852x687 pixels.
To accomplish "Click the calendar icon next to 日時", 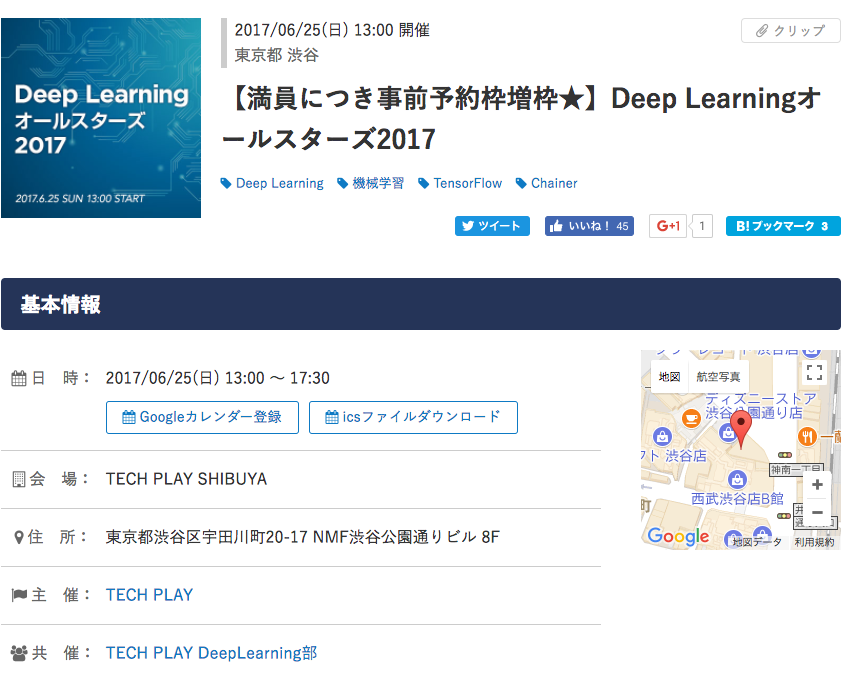I will pos(19,378).
